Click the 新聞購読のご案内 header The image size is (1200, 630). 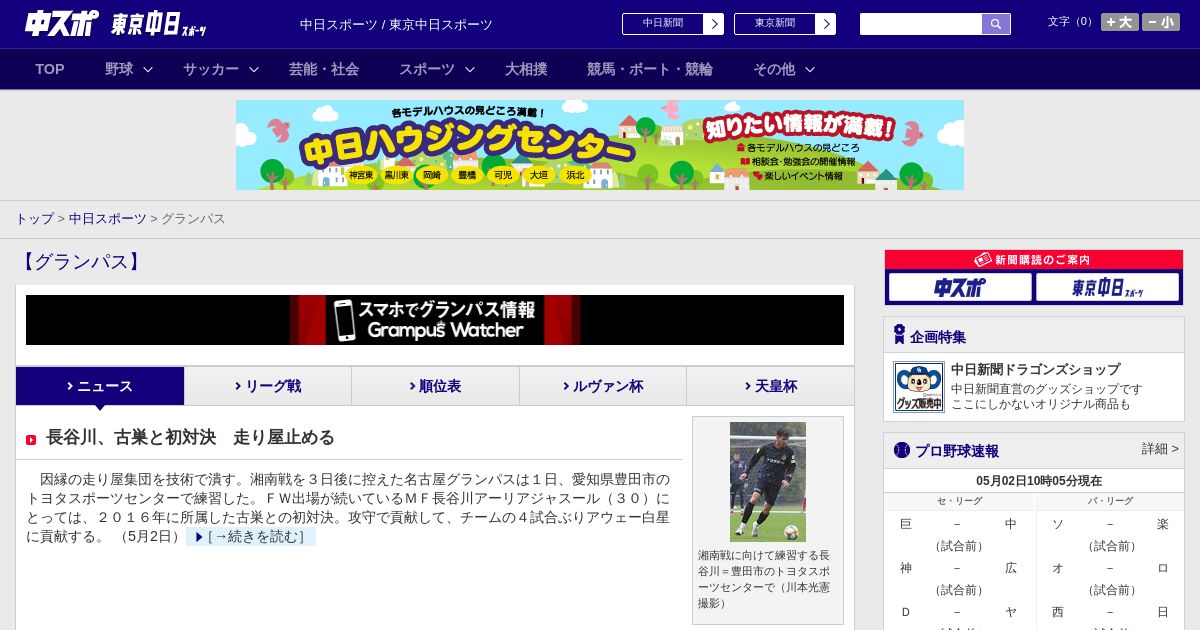coord(1034,259)
